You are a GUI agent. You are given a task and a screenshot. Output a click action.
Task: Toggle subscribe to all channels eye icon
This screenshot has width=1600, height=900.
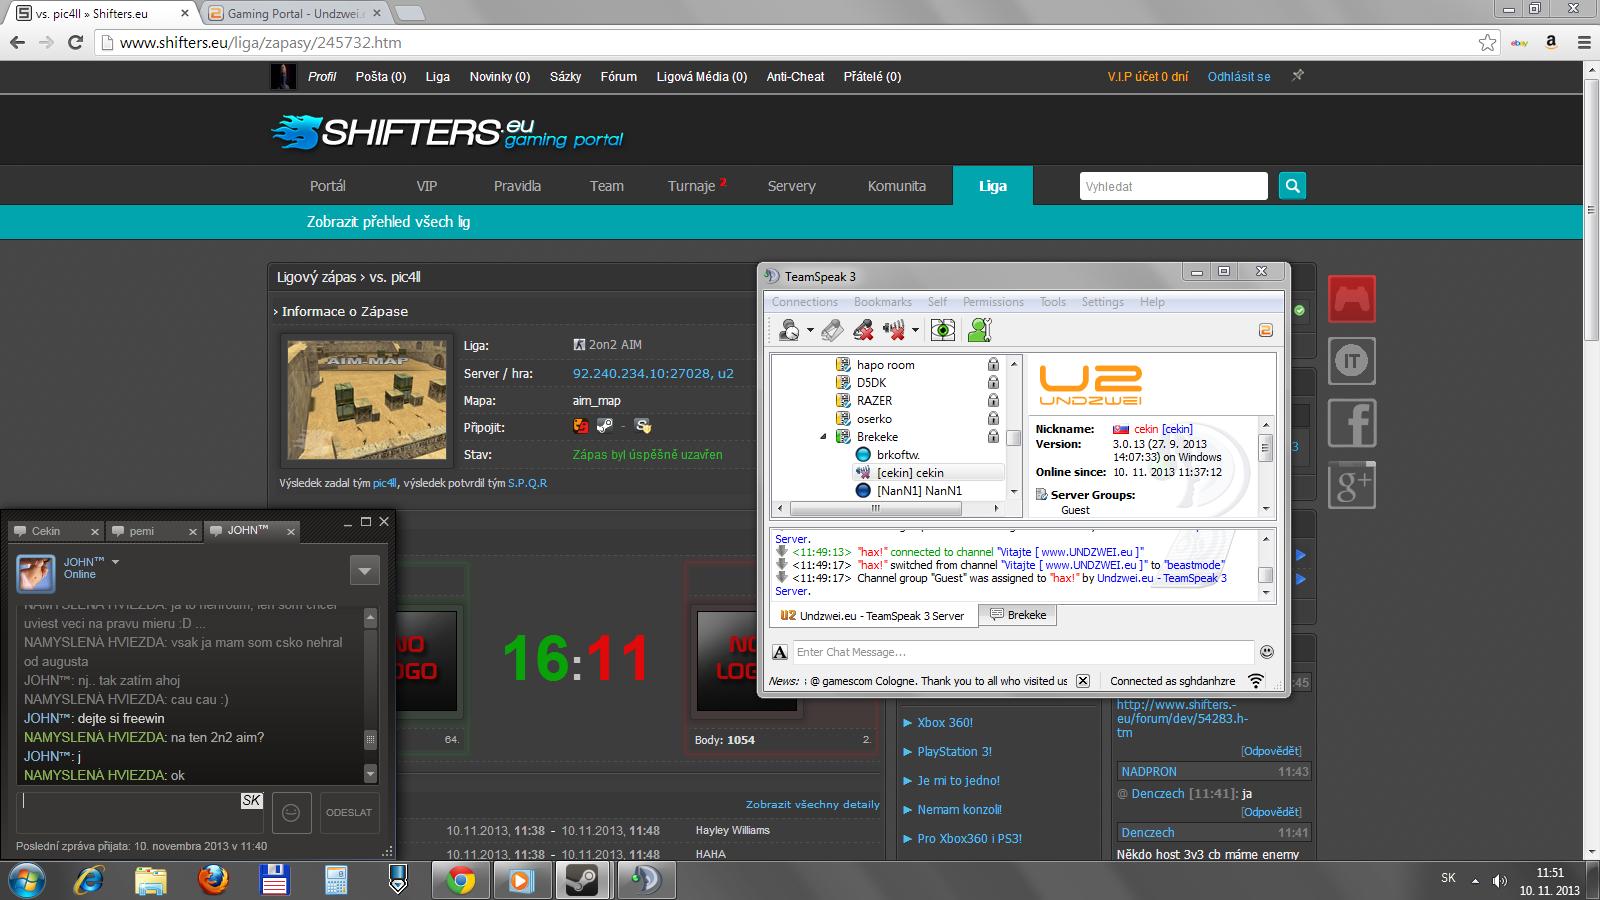[x=942, y=330]
